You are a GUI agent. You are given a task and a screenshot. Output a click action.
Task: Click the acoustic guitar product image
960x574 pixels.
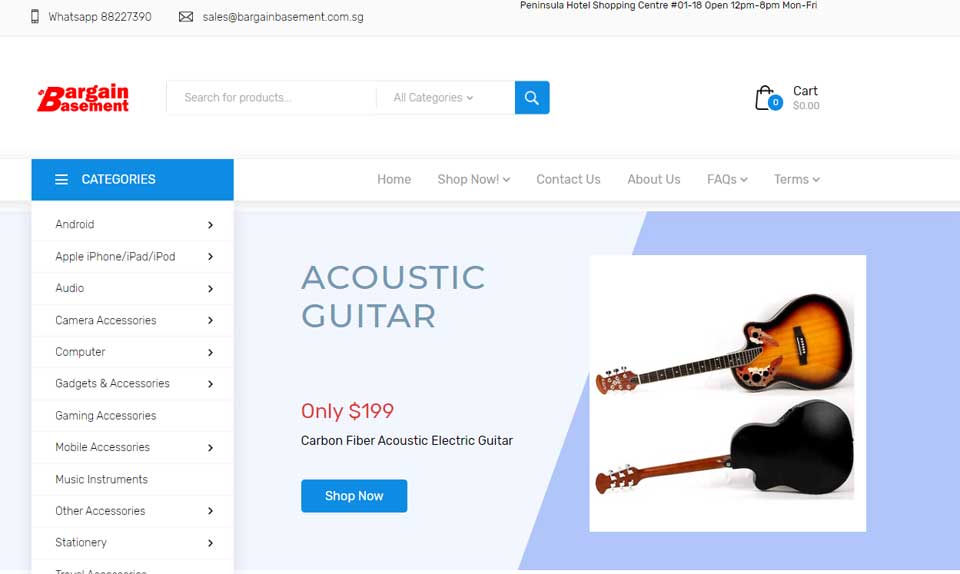[727, 393]
